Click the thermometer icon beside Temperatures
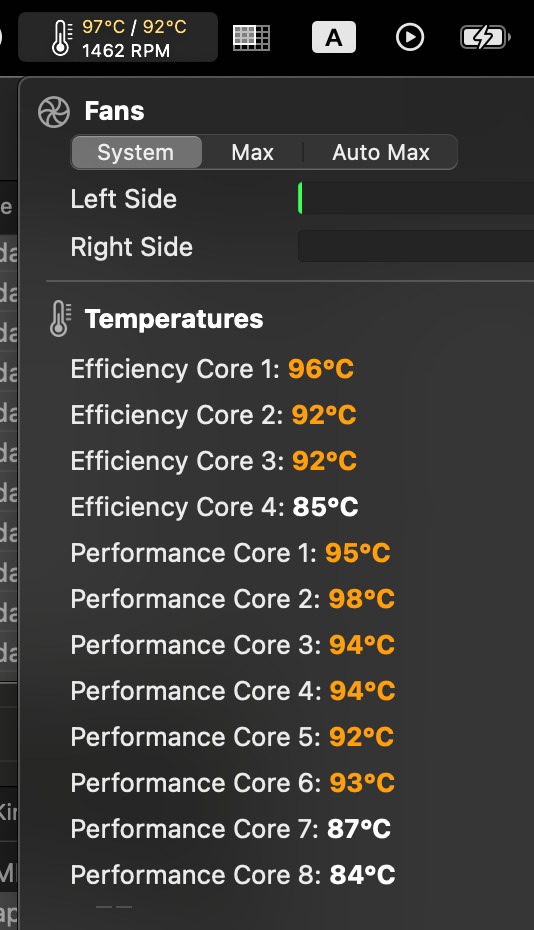534x930 pixels. tap(59, 319)
